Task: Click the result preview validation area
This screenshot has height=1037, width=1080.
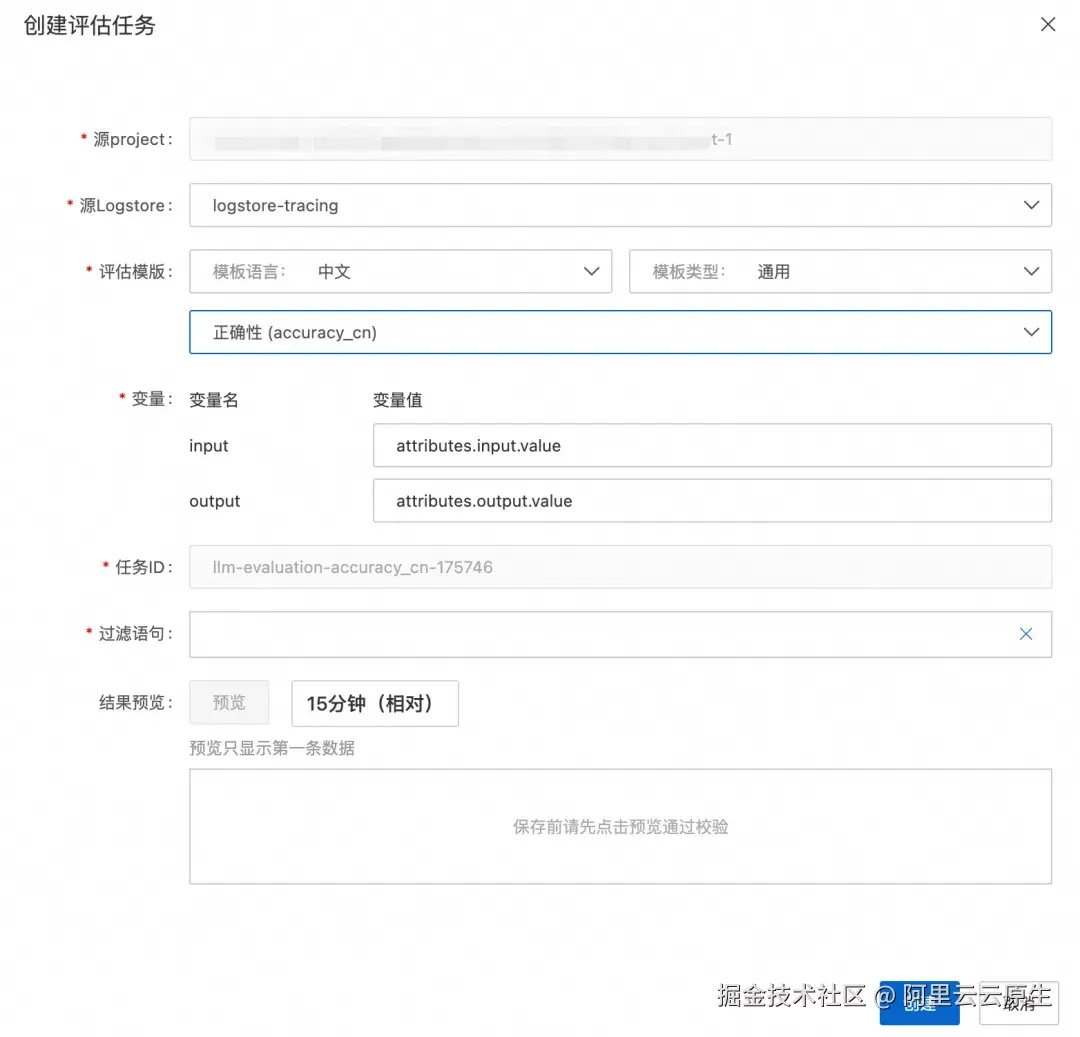Action: (620, 826)
